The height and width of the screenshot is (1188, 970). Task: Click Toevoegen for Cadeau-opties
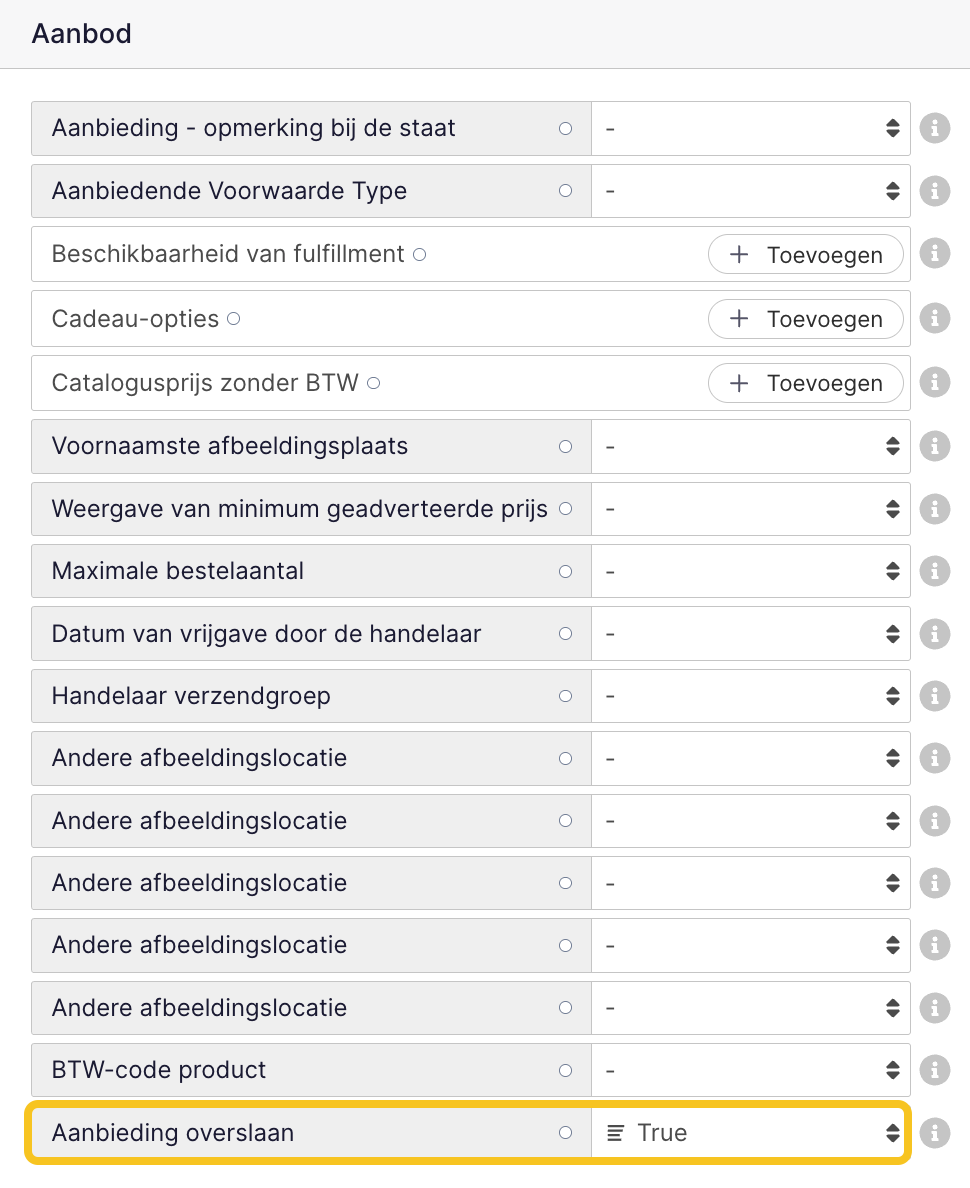click(x=806, y=319)
